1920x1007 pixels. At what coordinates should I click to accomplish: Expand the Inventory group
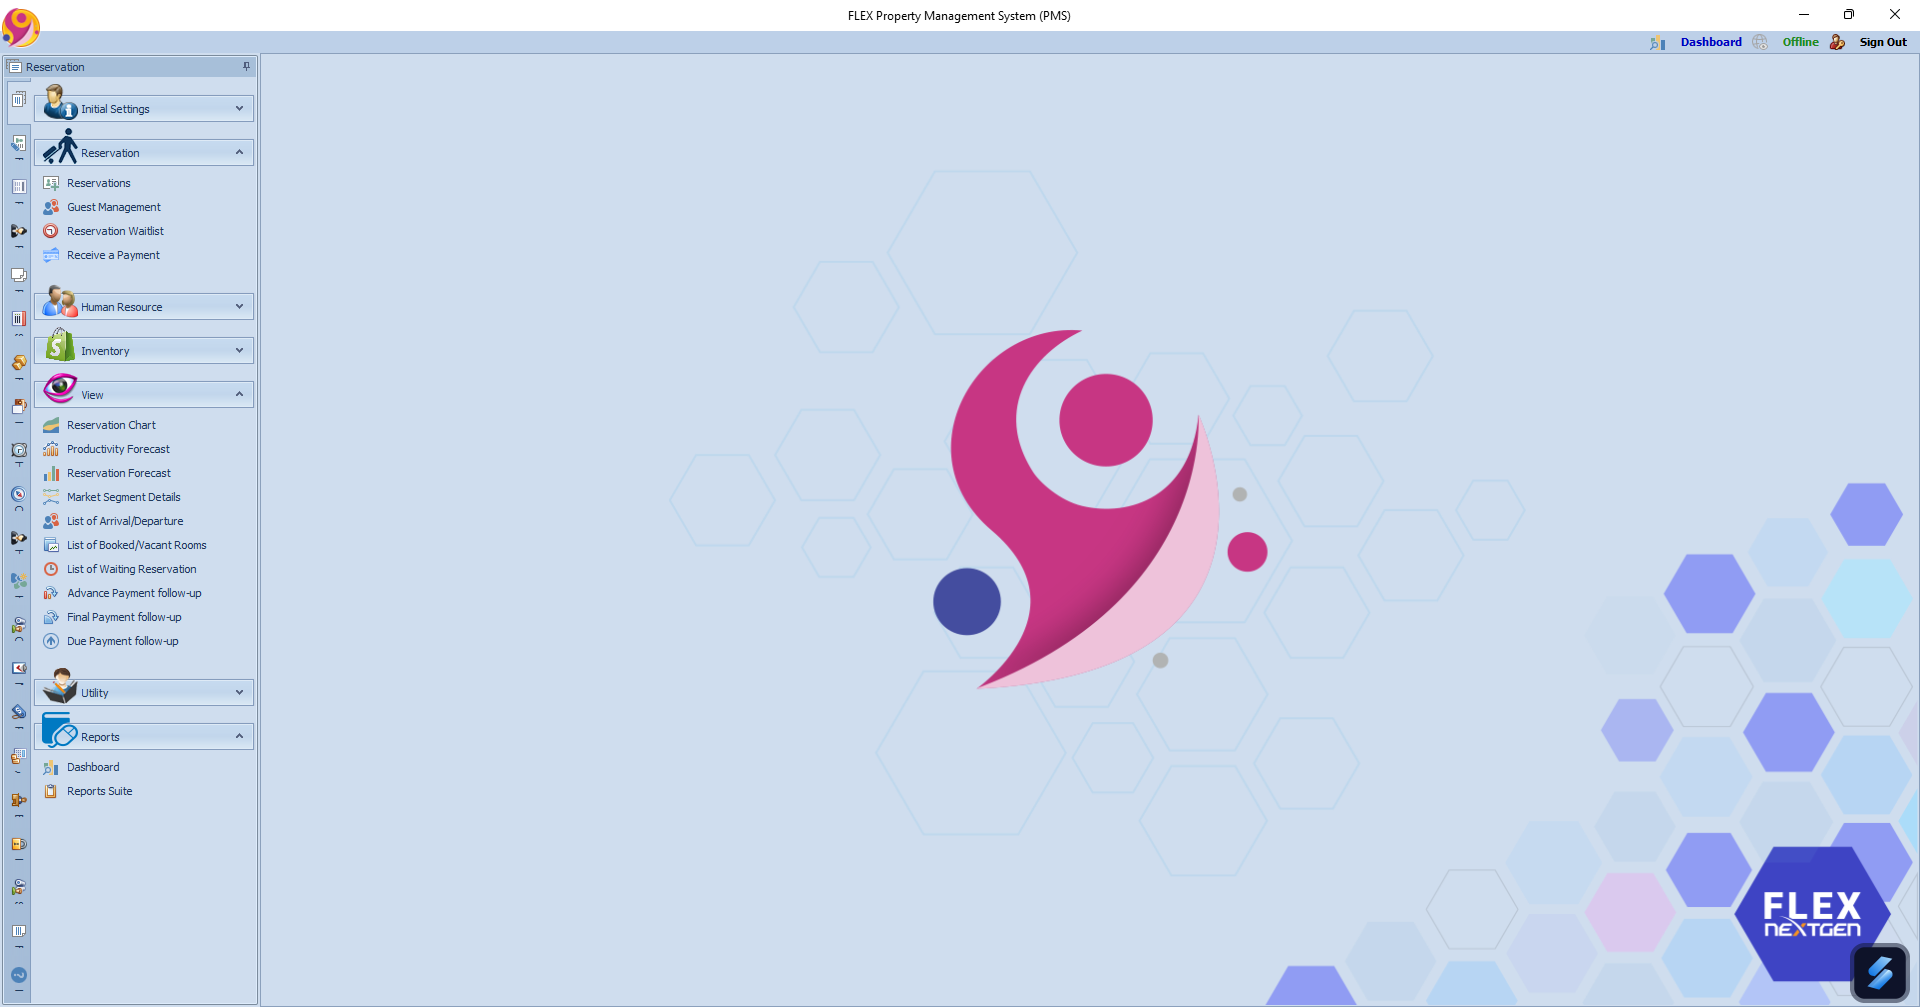239,351
